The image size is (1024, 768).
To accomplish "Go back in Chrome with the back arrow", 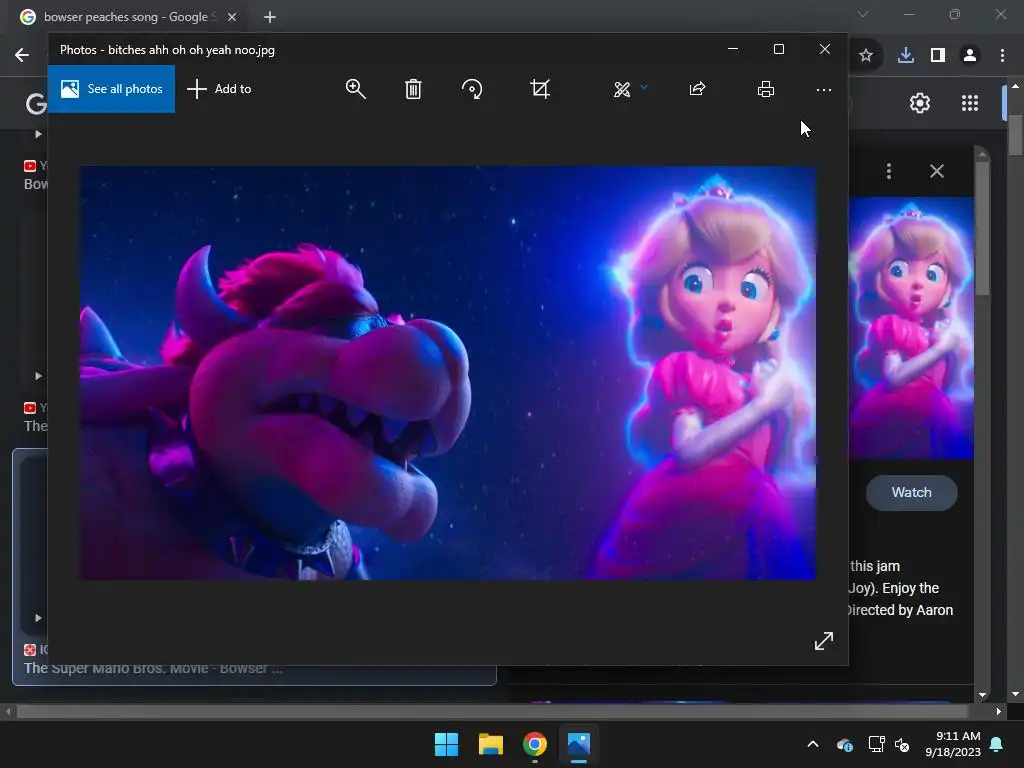I will coord(22,55).
